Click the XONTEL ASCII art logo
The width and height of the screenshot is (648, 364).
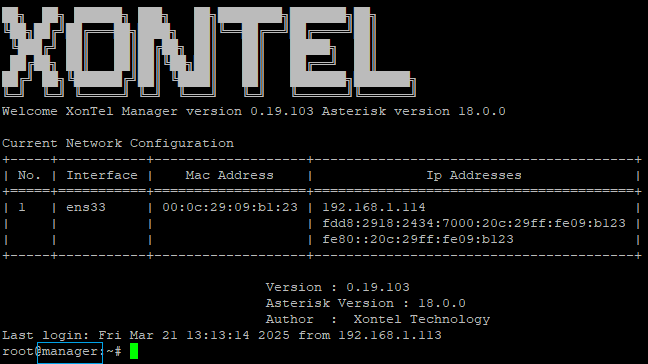(x=209, y=52)
